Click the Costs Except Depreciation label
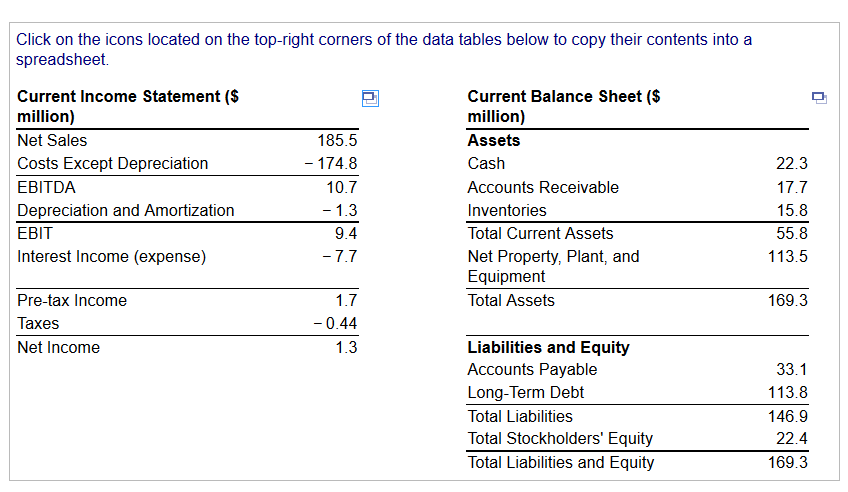 [113, 164]
